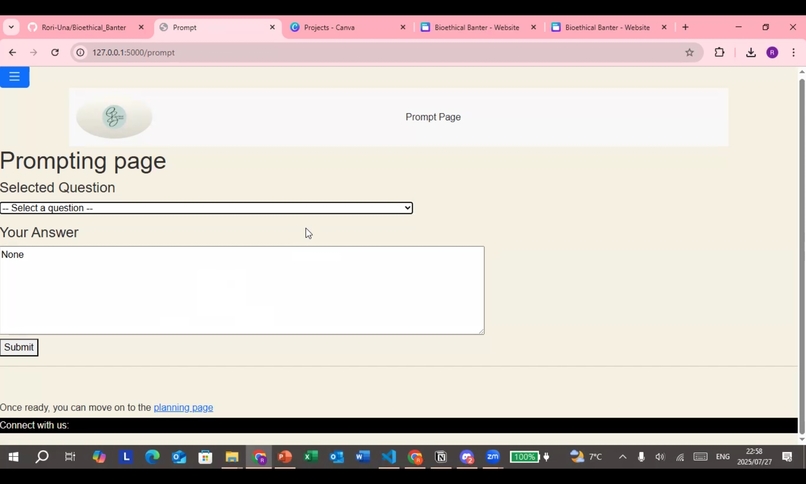Open the purple app left of Zoom
Viewport: 806px width, 484px height.
[x=467, y=457]
